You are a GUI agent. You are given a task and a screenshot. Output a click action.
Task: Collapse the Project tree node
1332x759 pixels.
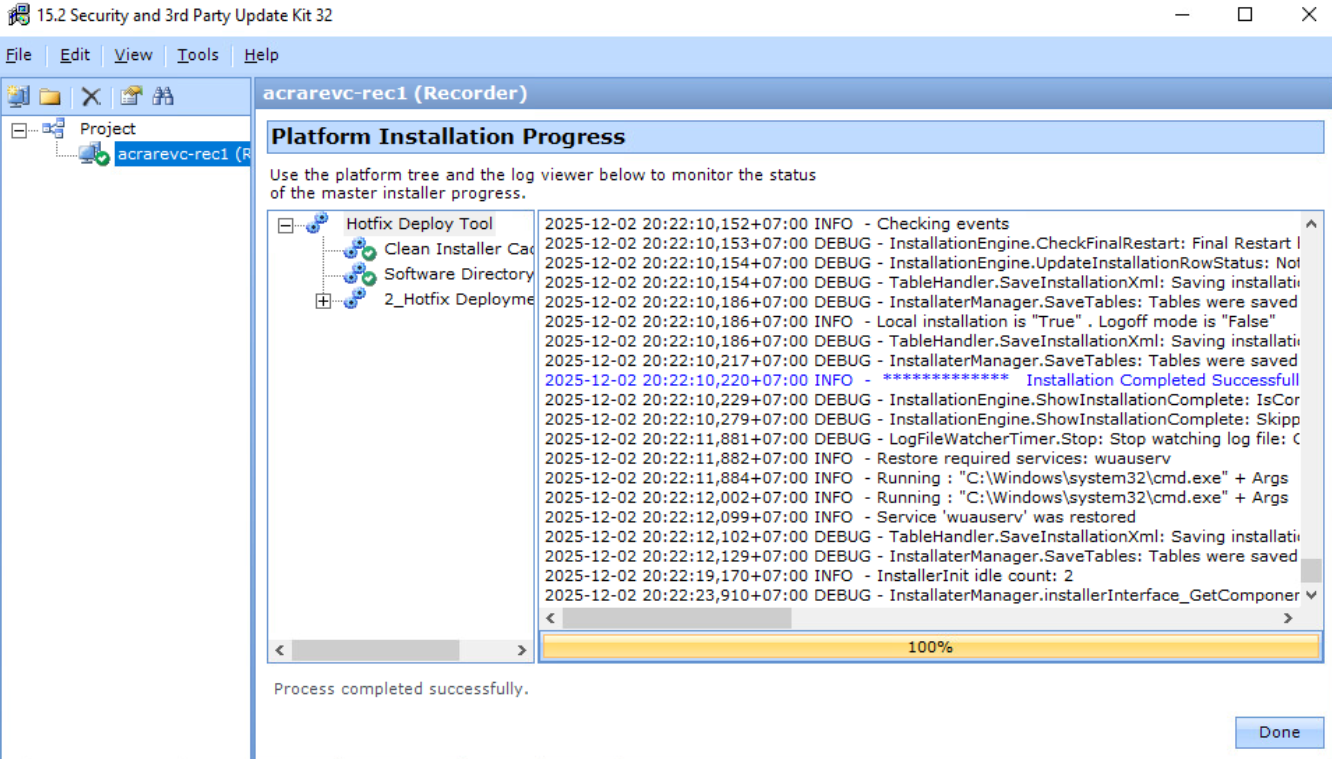19,130
